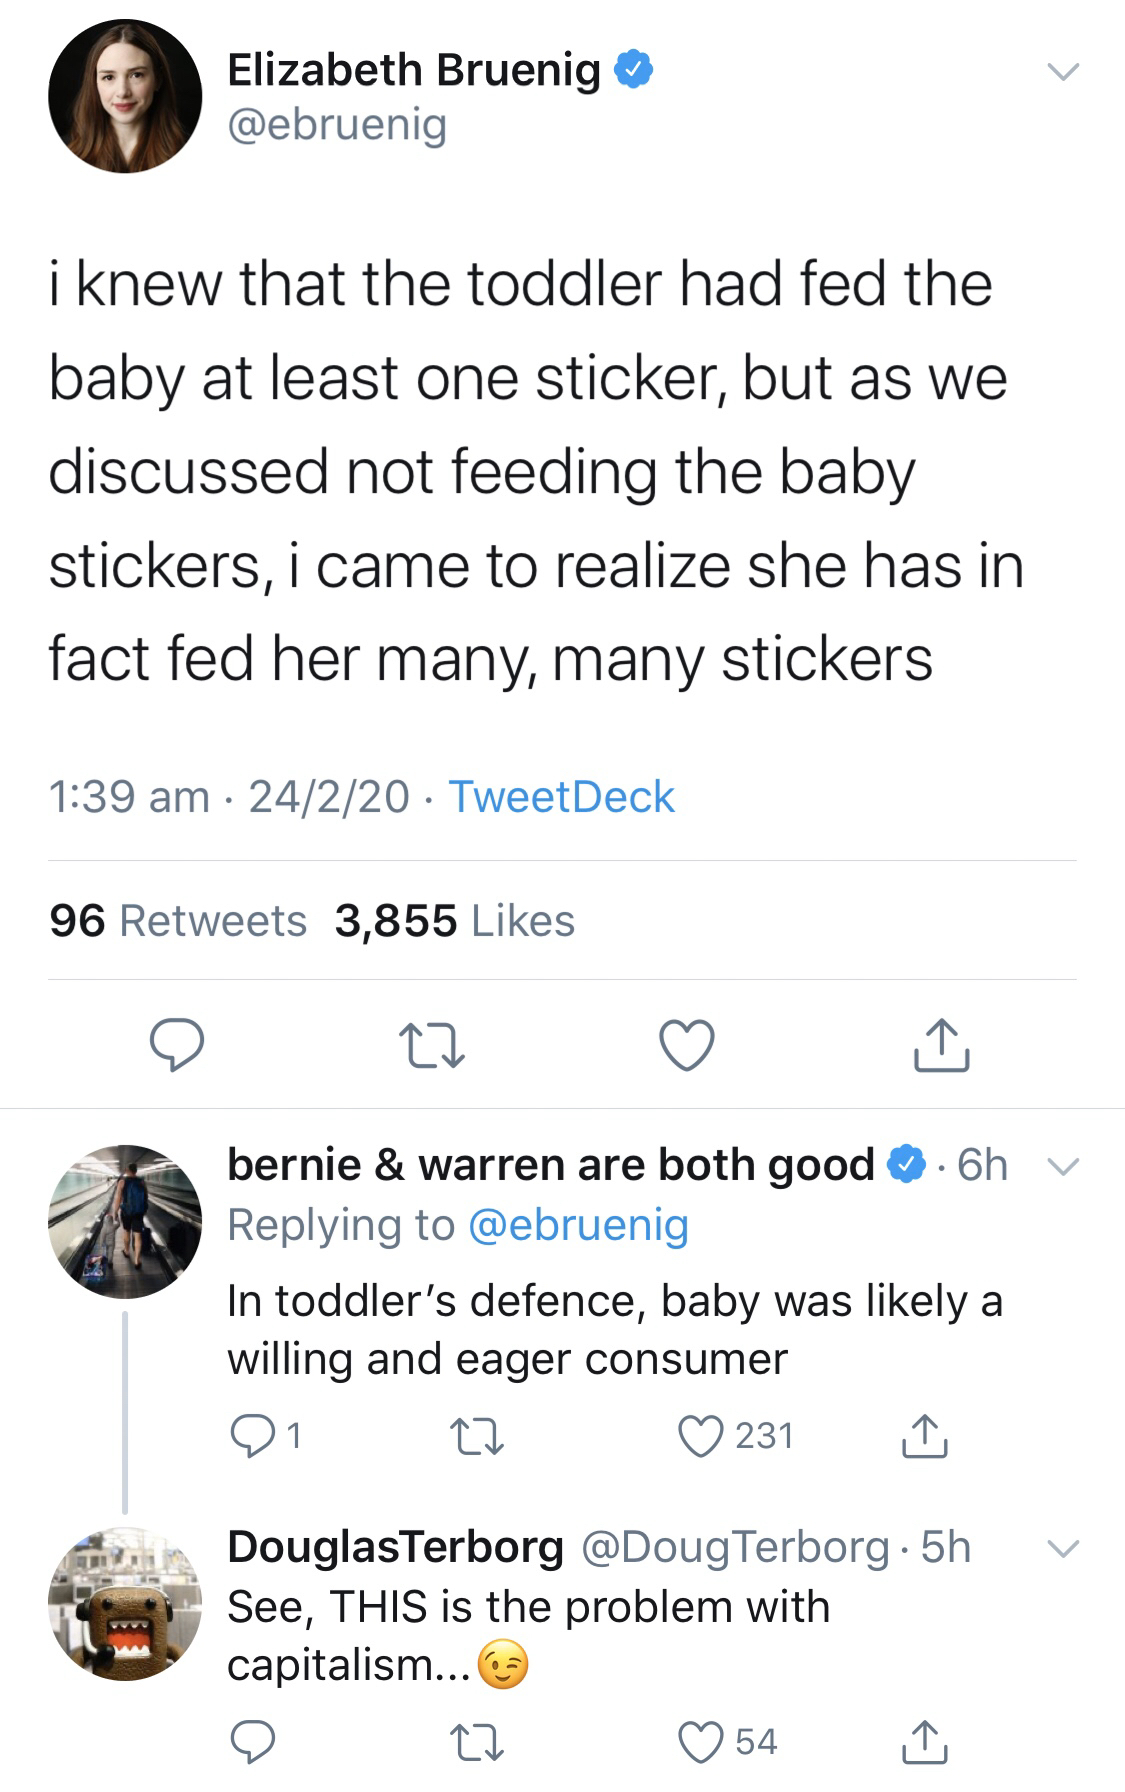Reply to Elizabeth Bruenig's main tweet
Viewport: 1125px width, 1792px height.
(x=177, y=1045)
